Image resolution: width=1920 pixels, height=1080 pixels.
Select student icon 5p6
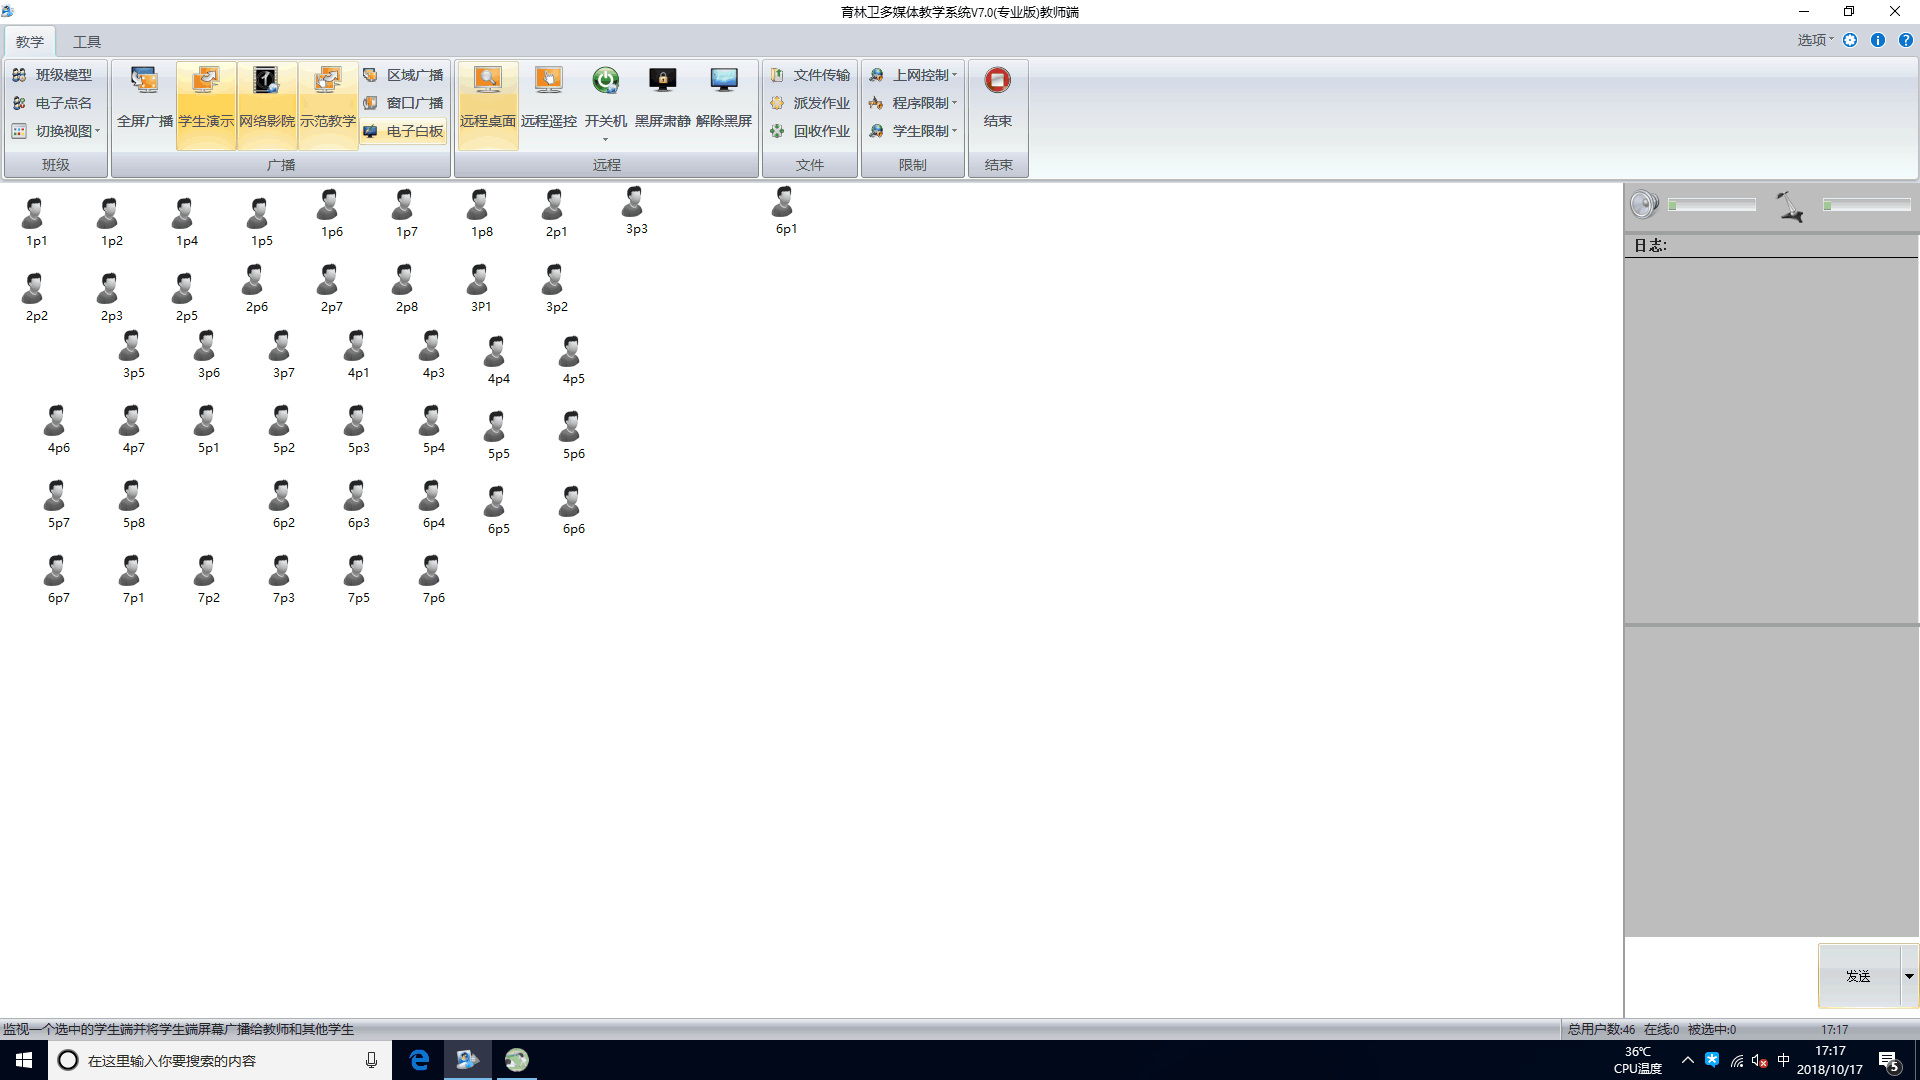point(572,426)
